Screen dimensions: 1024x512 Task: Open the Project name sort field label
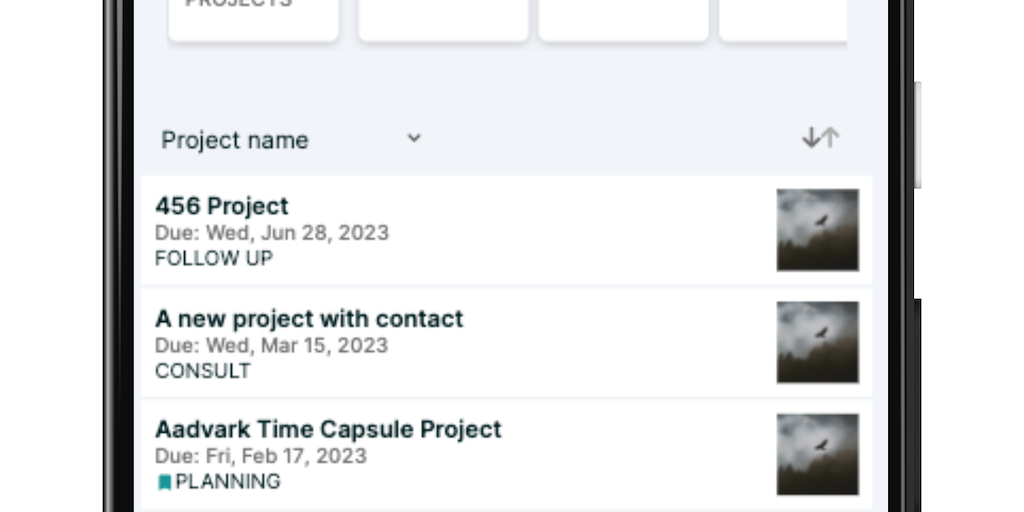(235, 141)
